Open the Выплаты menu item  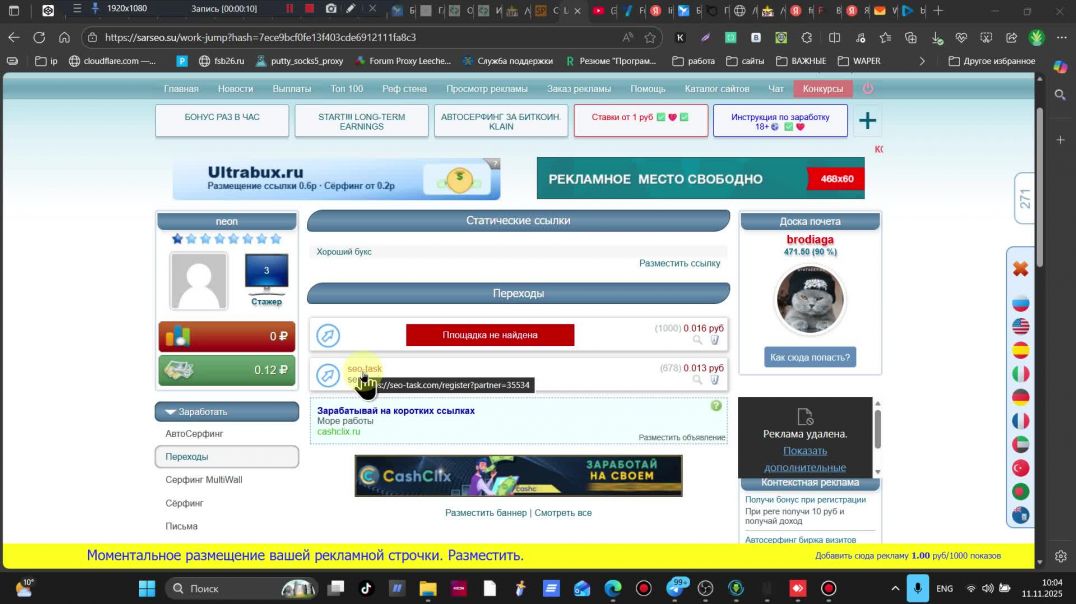click(292, 89)
